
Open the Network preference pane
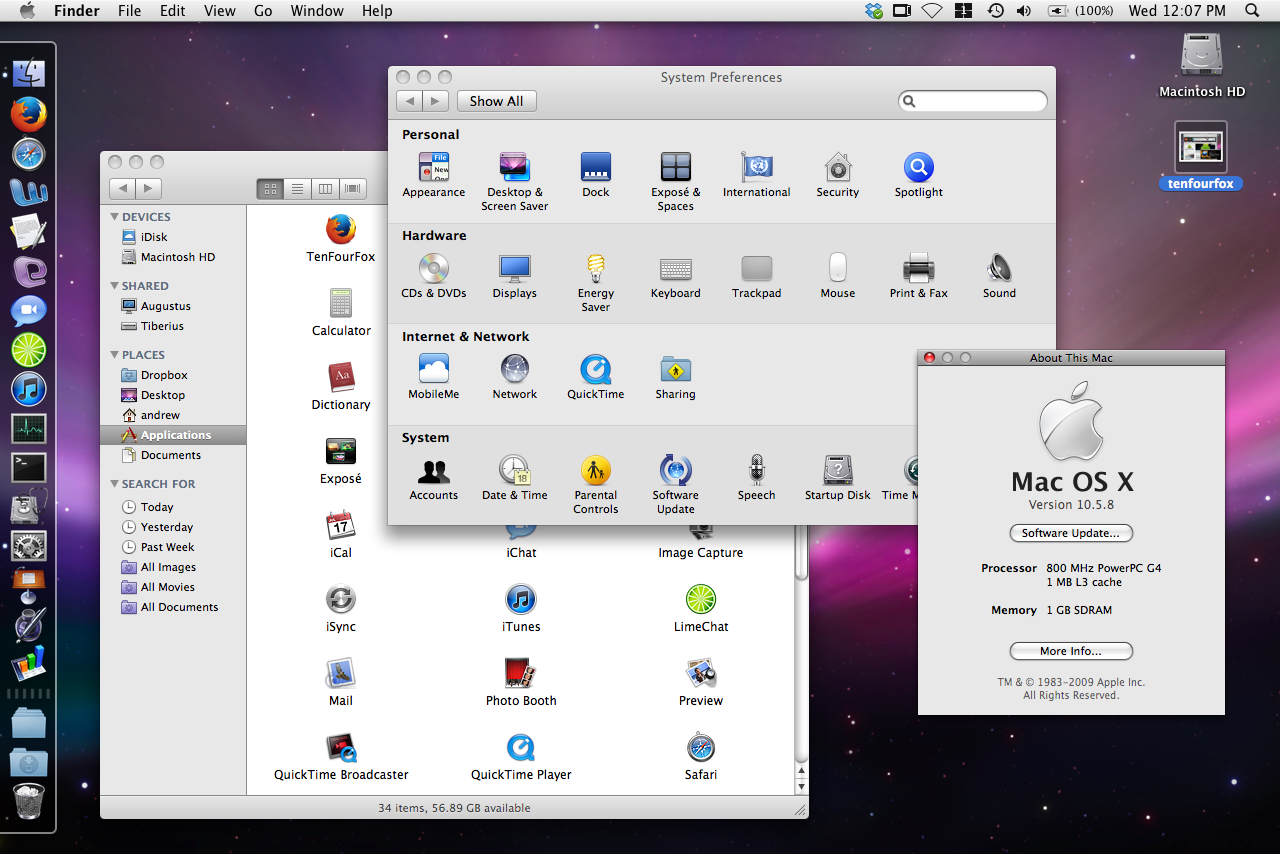point(514,369)
